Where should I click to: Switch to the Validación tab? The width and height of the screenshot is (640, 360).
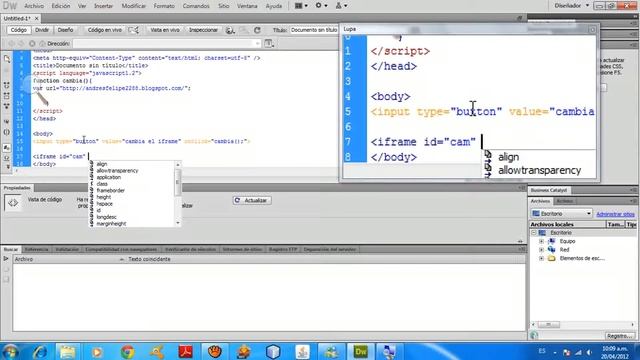point(67,249)
